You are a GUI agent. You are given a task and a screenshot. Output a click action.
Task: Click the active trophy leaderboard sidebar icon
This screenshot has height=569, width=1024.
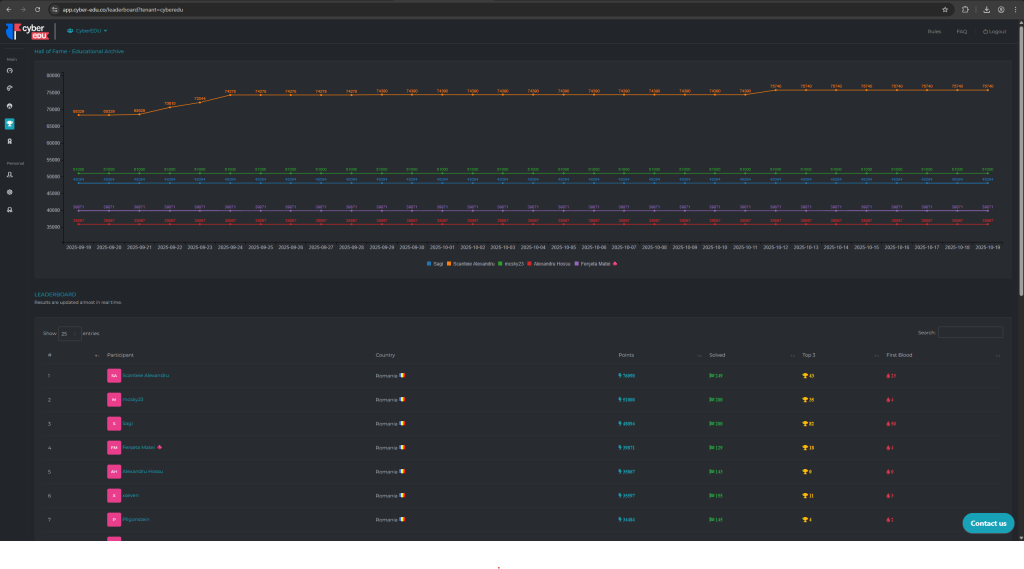[x=10, y=124]
